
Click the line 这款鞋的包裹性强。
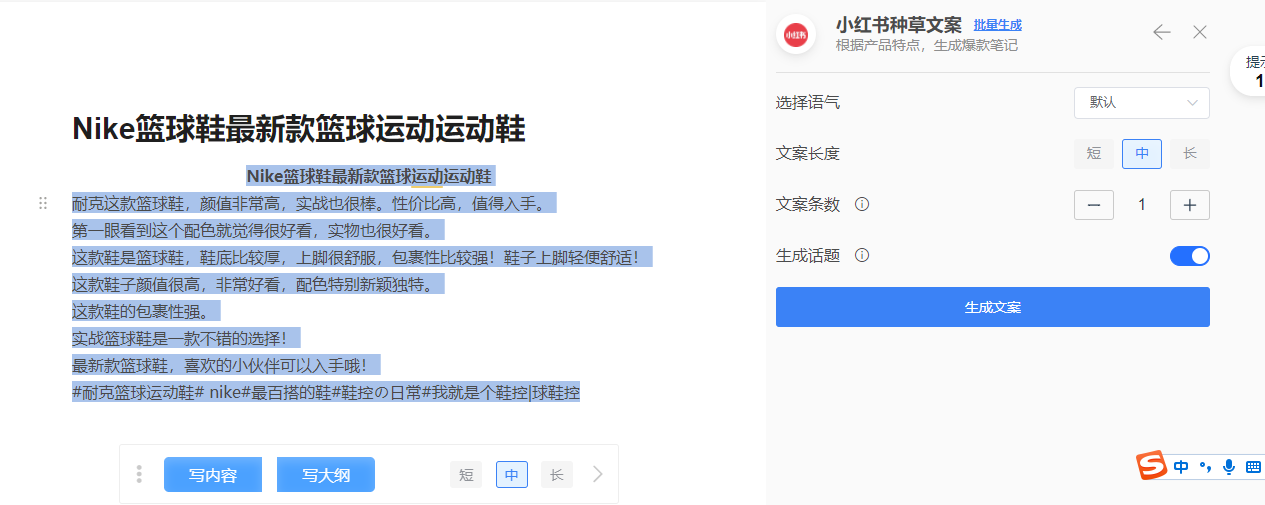(146, 311)
